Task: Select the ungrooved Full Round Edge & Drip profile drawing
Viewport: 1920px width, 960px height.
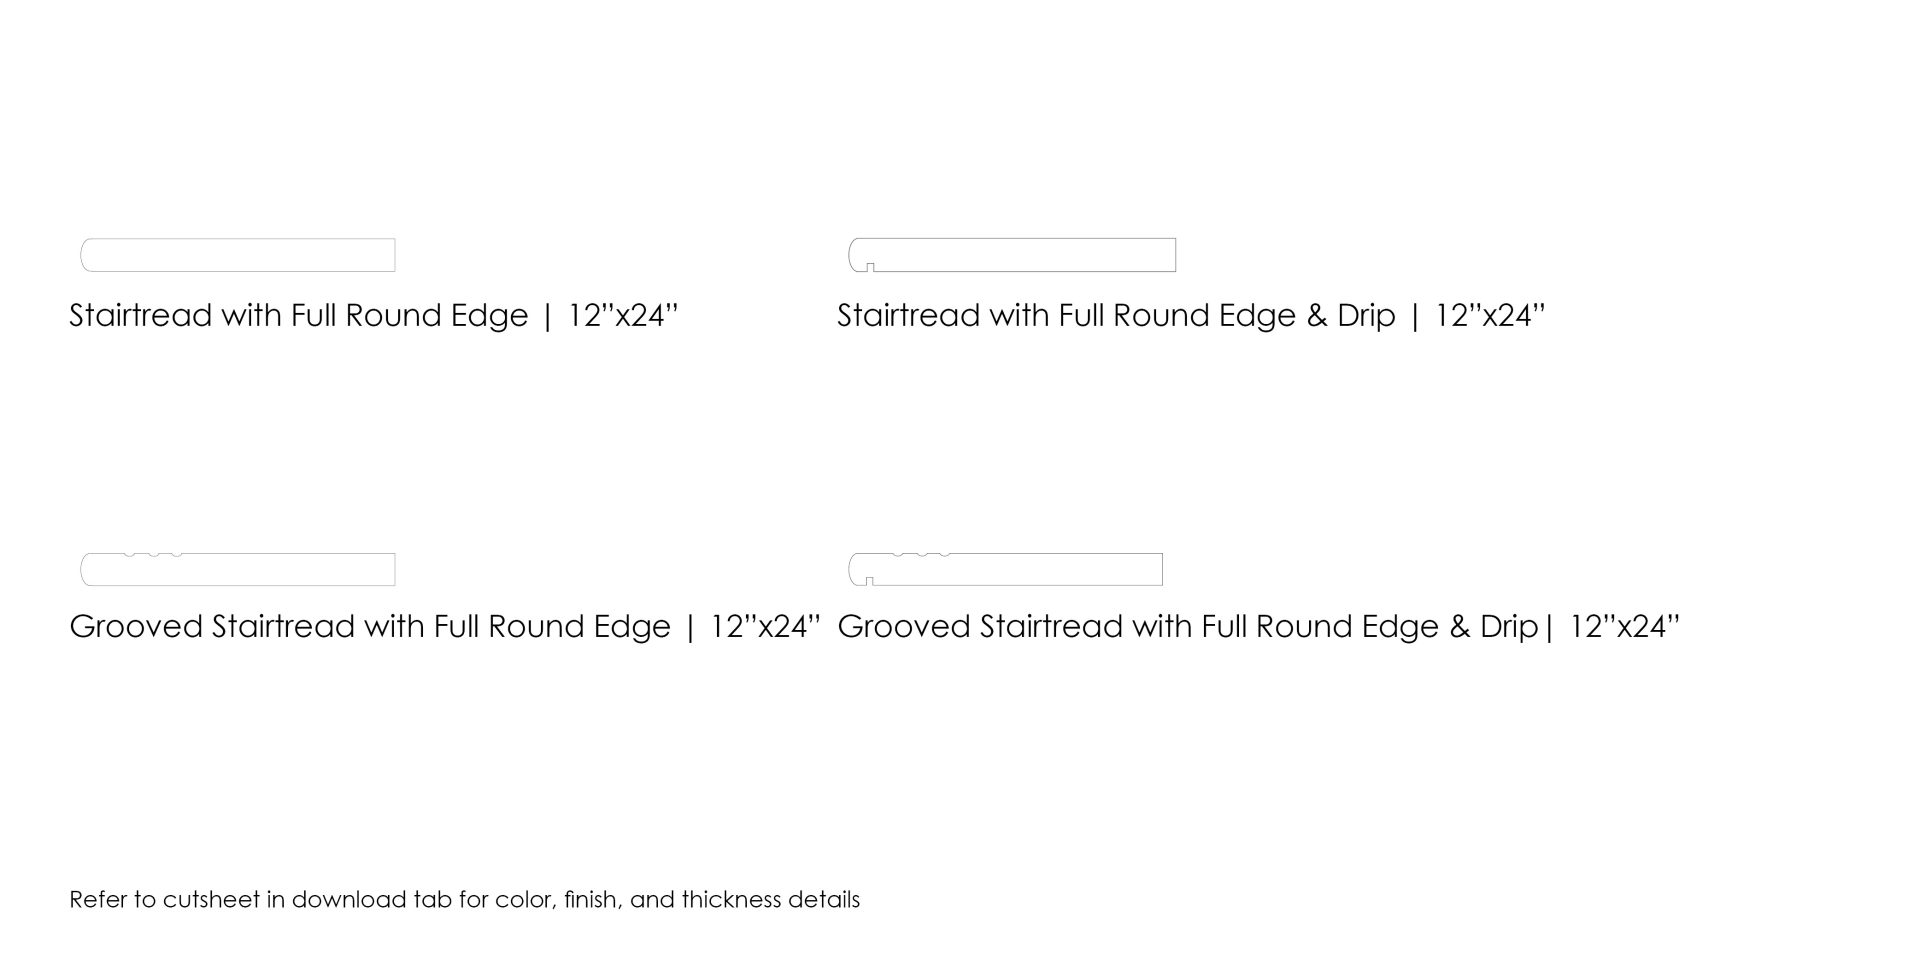Action: (x=1012, y=255)
